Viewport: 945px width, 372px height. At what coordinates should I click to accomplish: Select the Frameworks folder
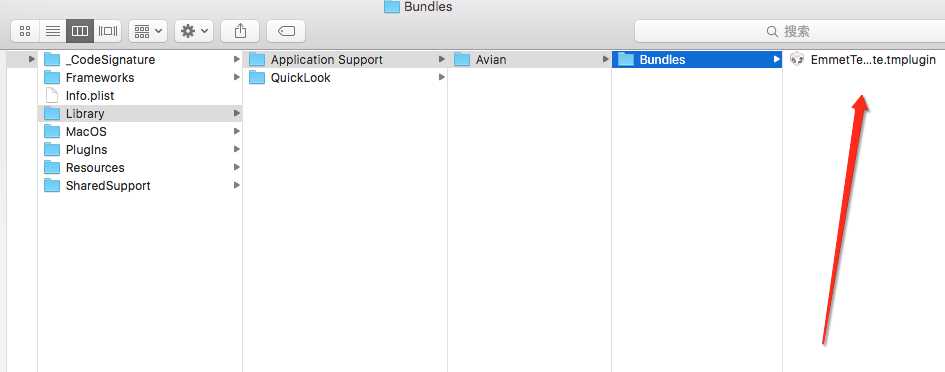(x=140, y=78)
